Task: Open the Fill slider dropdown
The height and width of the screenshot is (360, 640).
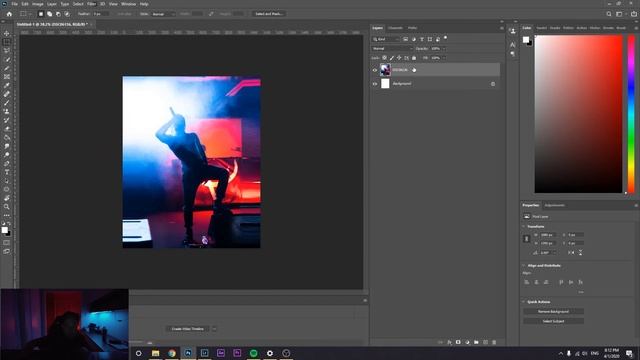Action: tap(444, 58)
